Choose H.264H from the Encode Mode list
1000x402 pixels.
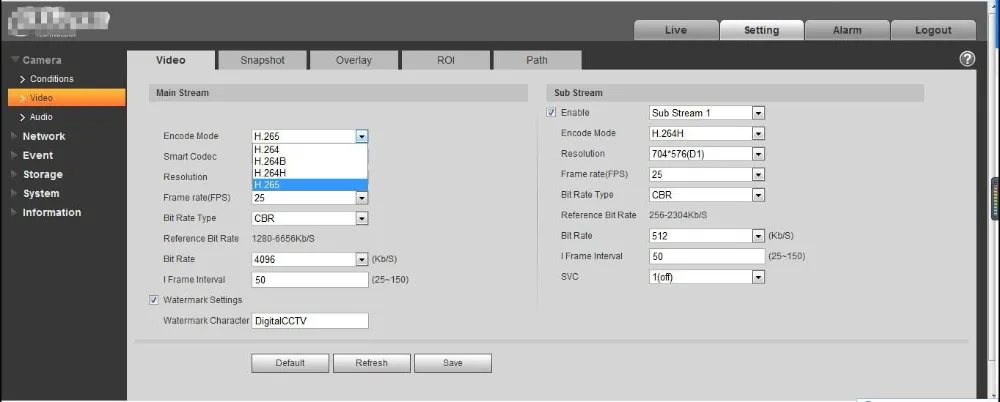coord(310,172)
